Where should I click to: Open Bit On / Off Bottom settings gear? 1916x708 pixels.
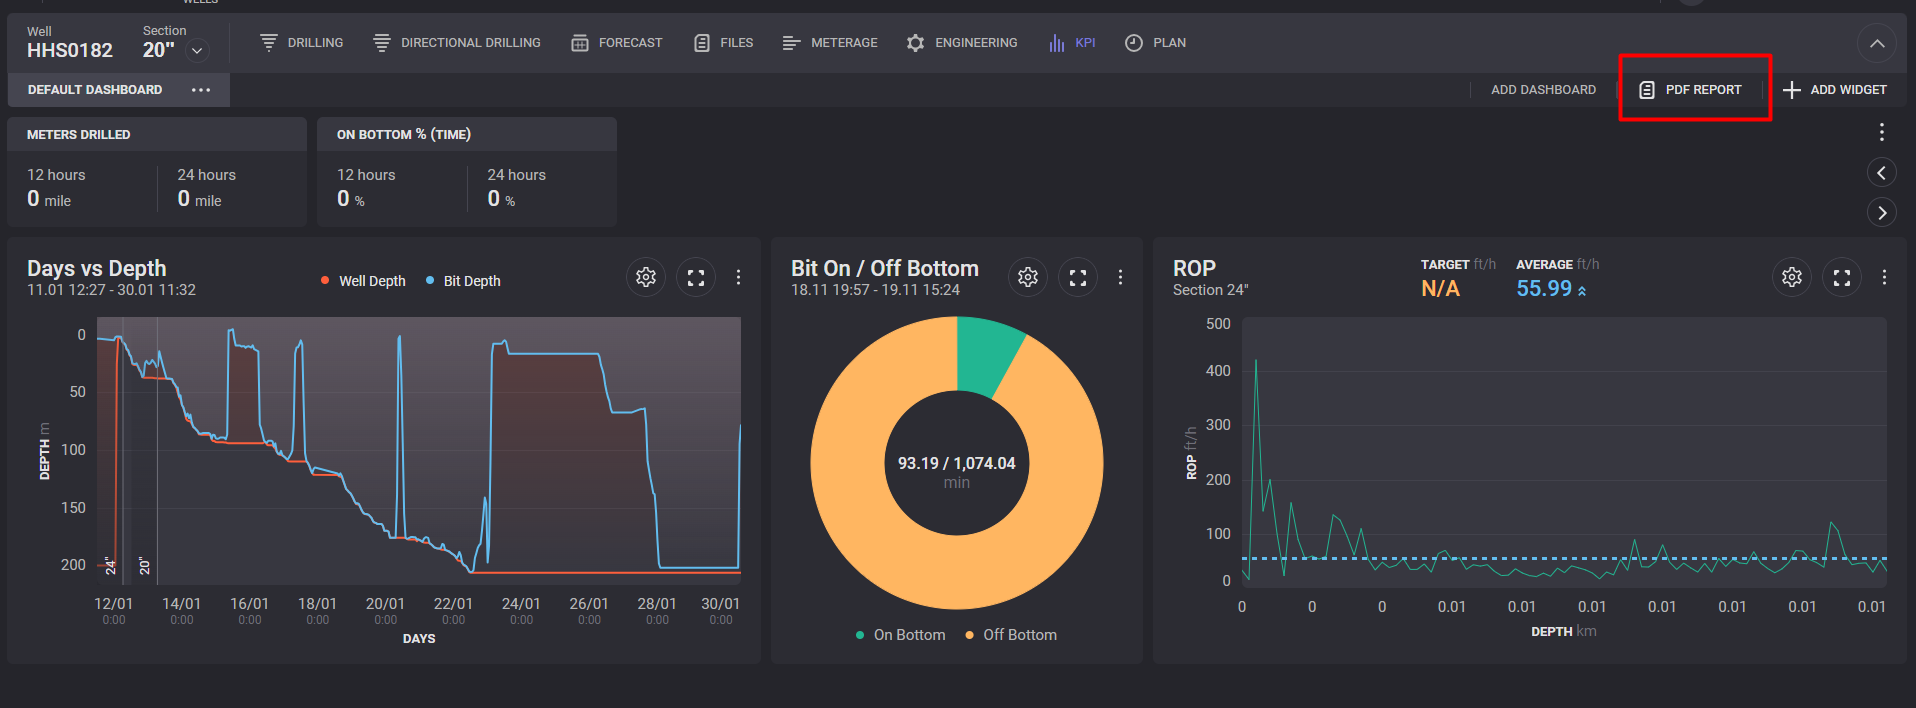pyautogui.click(x=1028, y=277)
